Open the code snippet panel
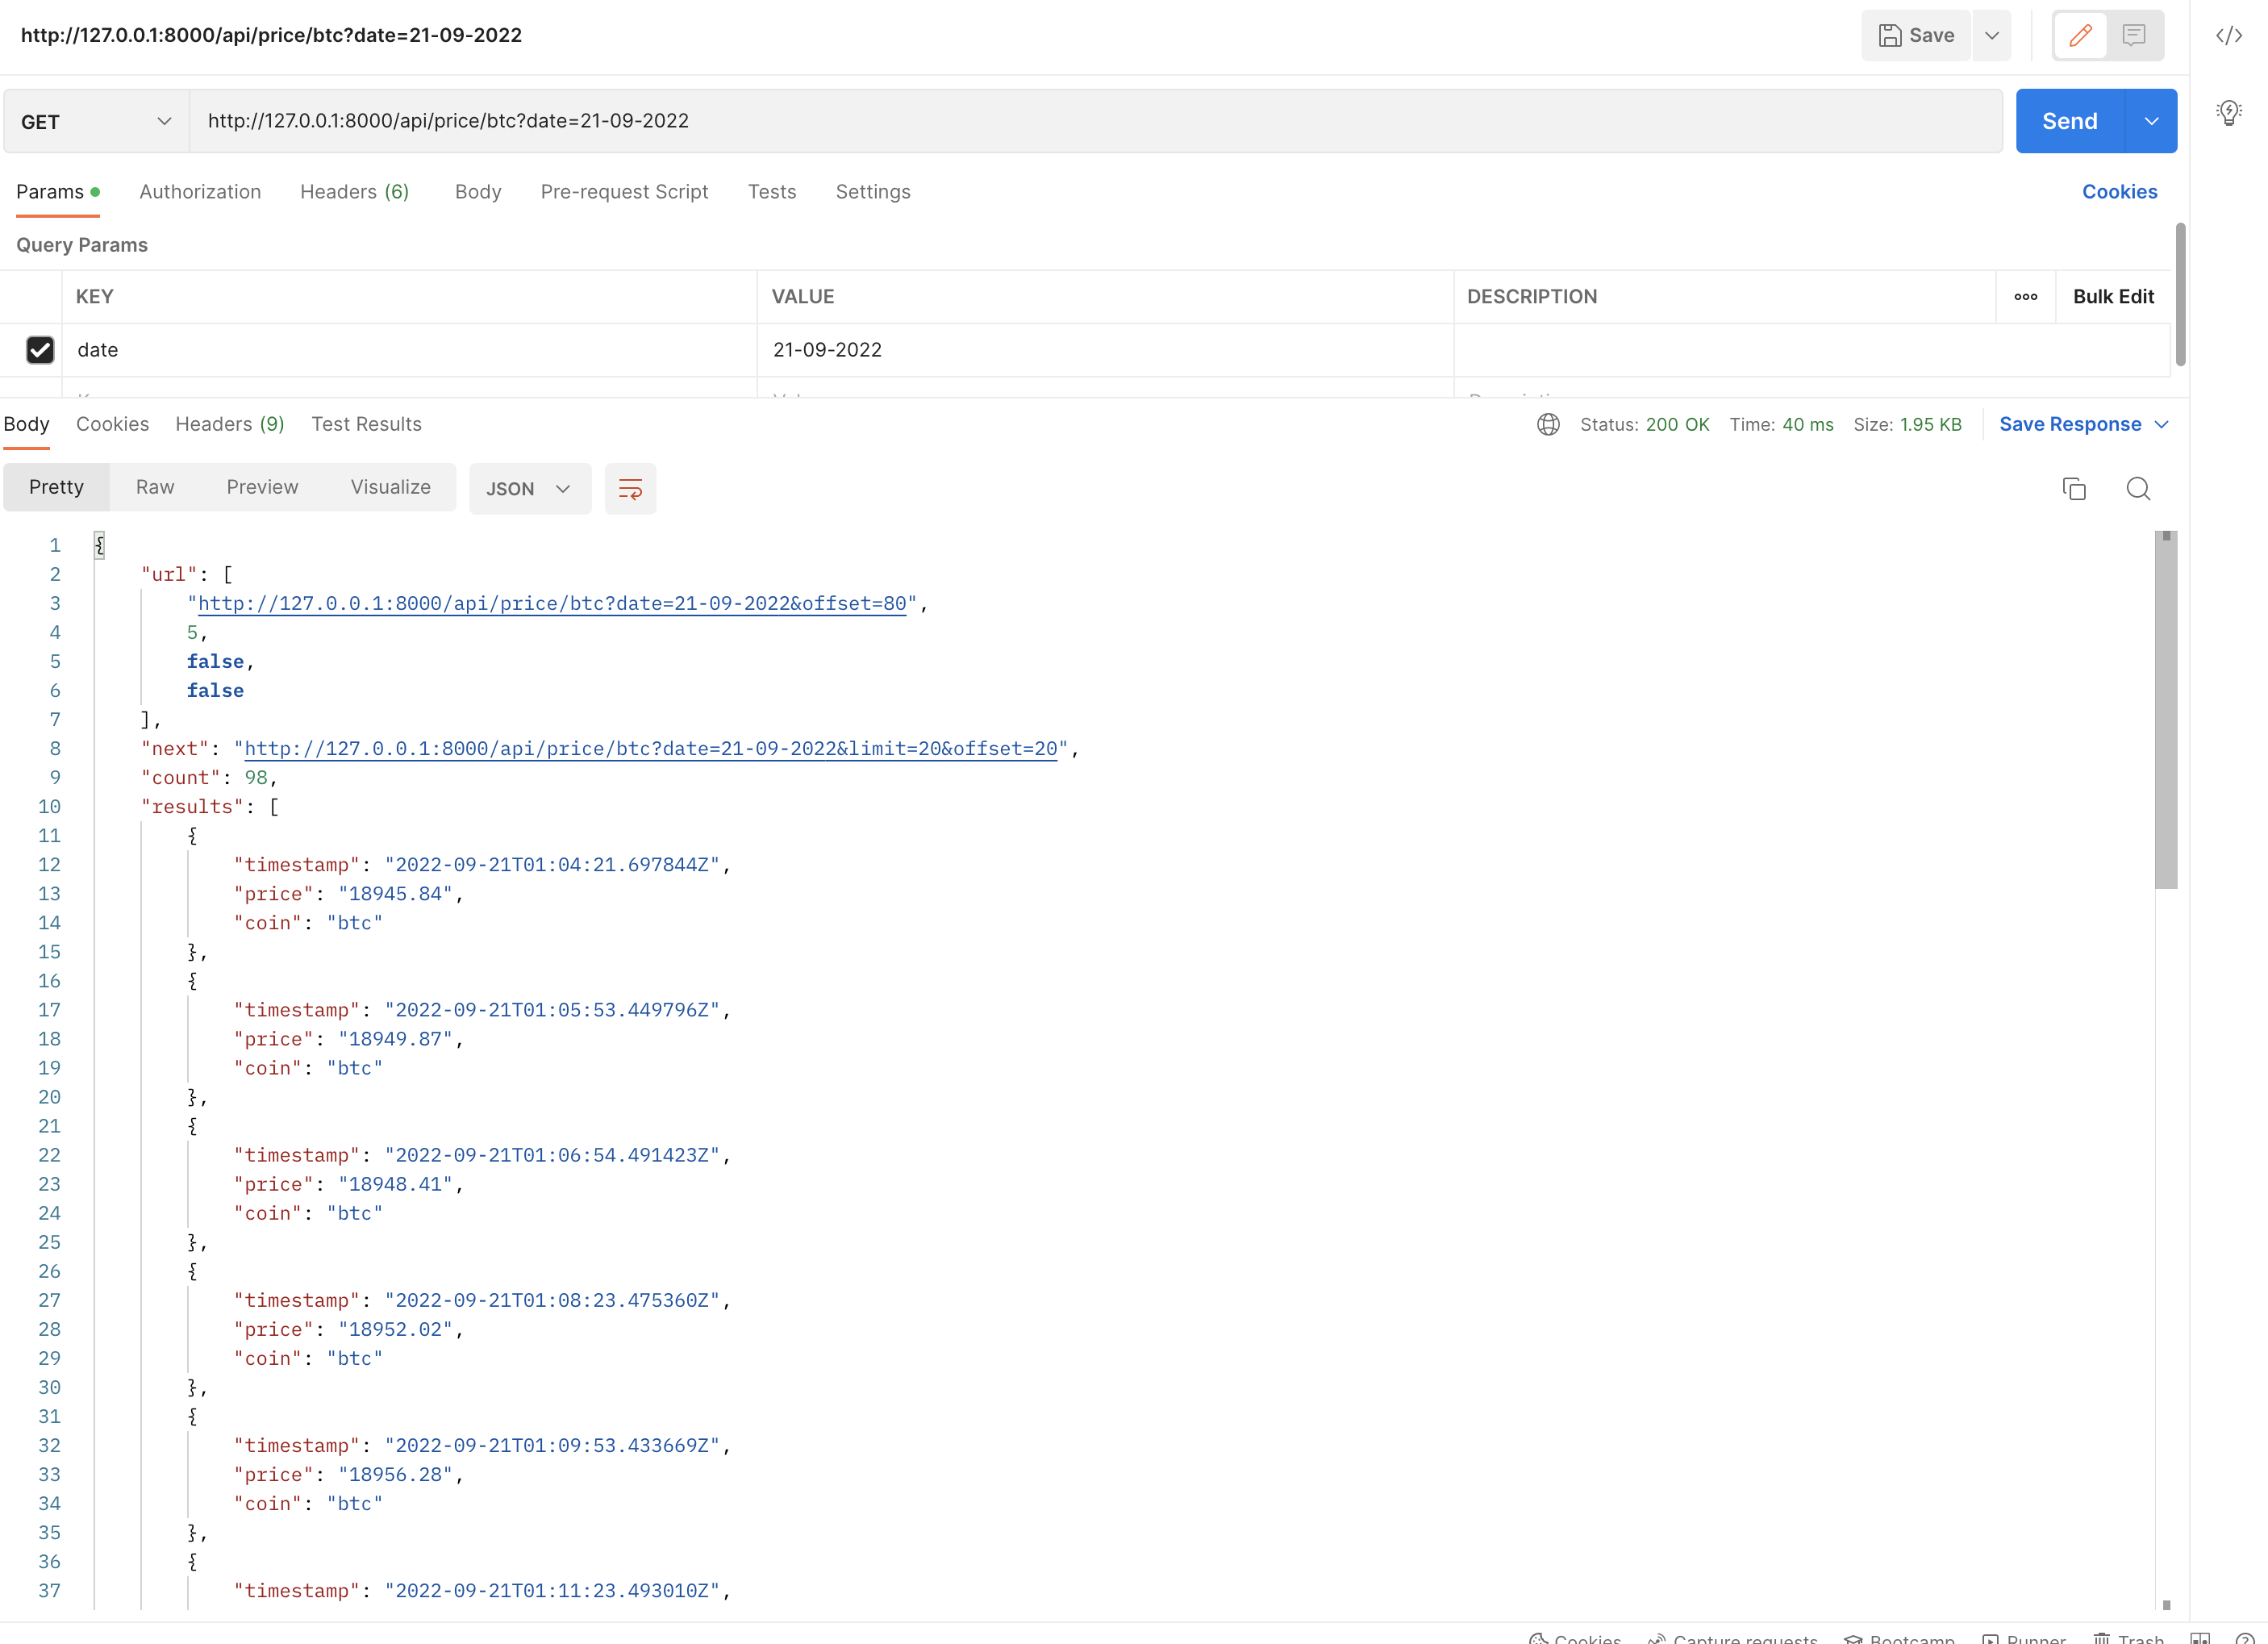The width and height of the screenshot is (2268, 1644). tap(2229, 35)
